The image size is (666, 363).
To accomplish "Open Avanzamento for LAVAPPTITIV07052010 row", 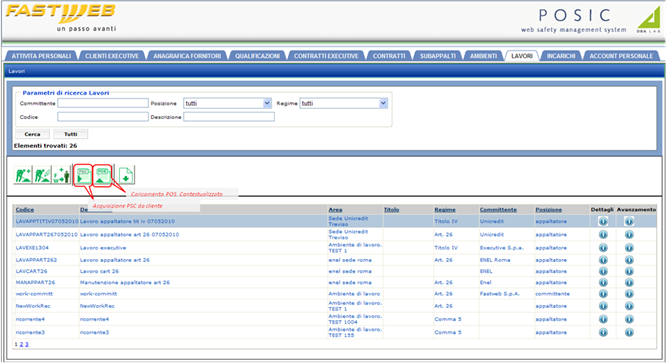I will 629,221.
